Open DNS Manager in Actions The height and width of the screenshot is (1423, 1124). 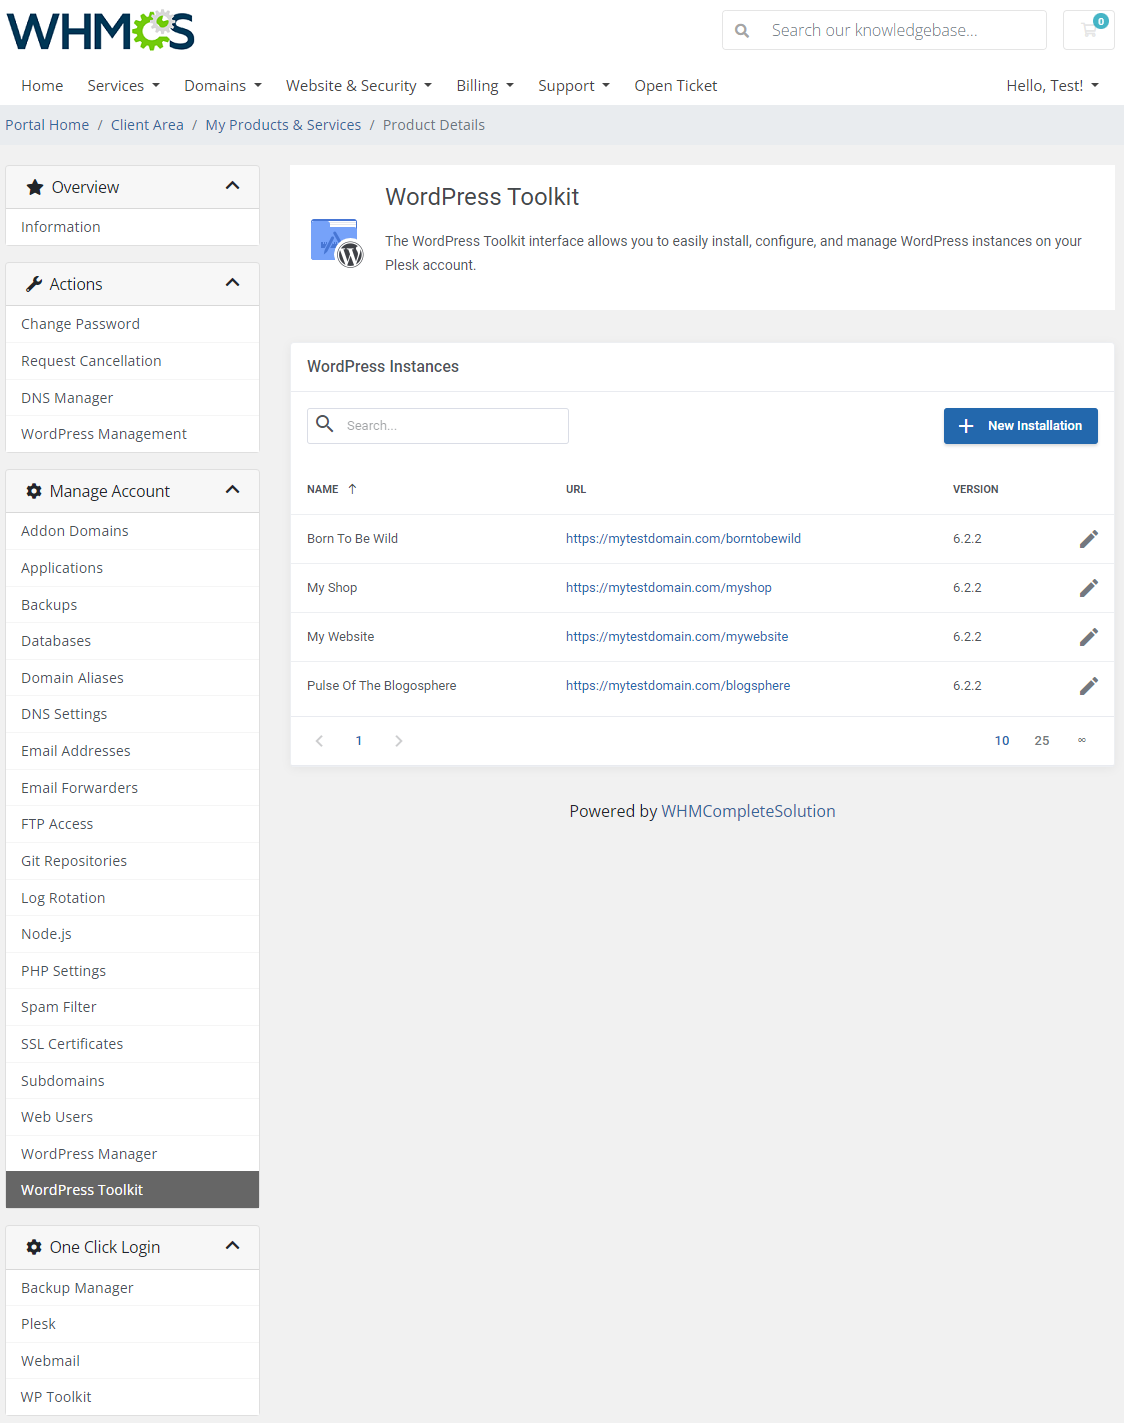point(132,398)
